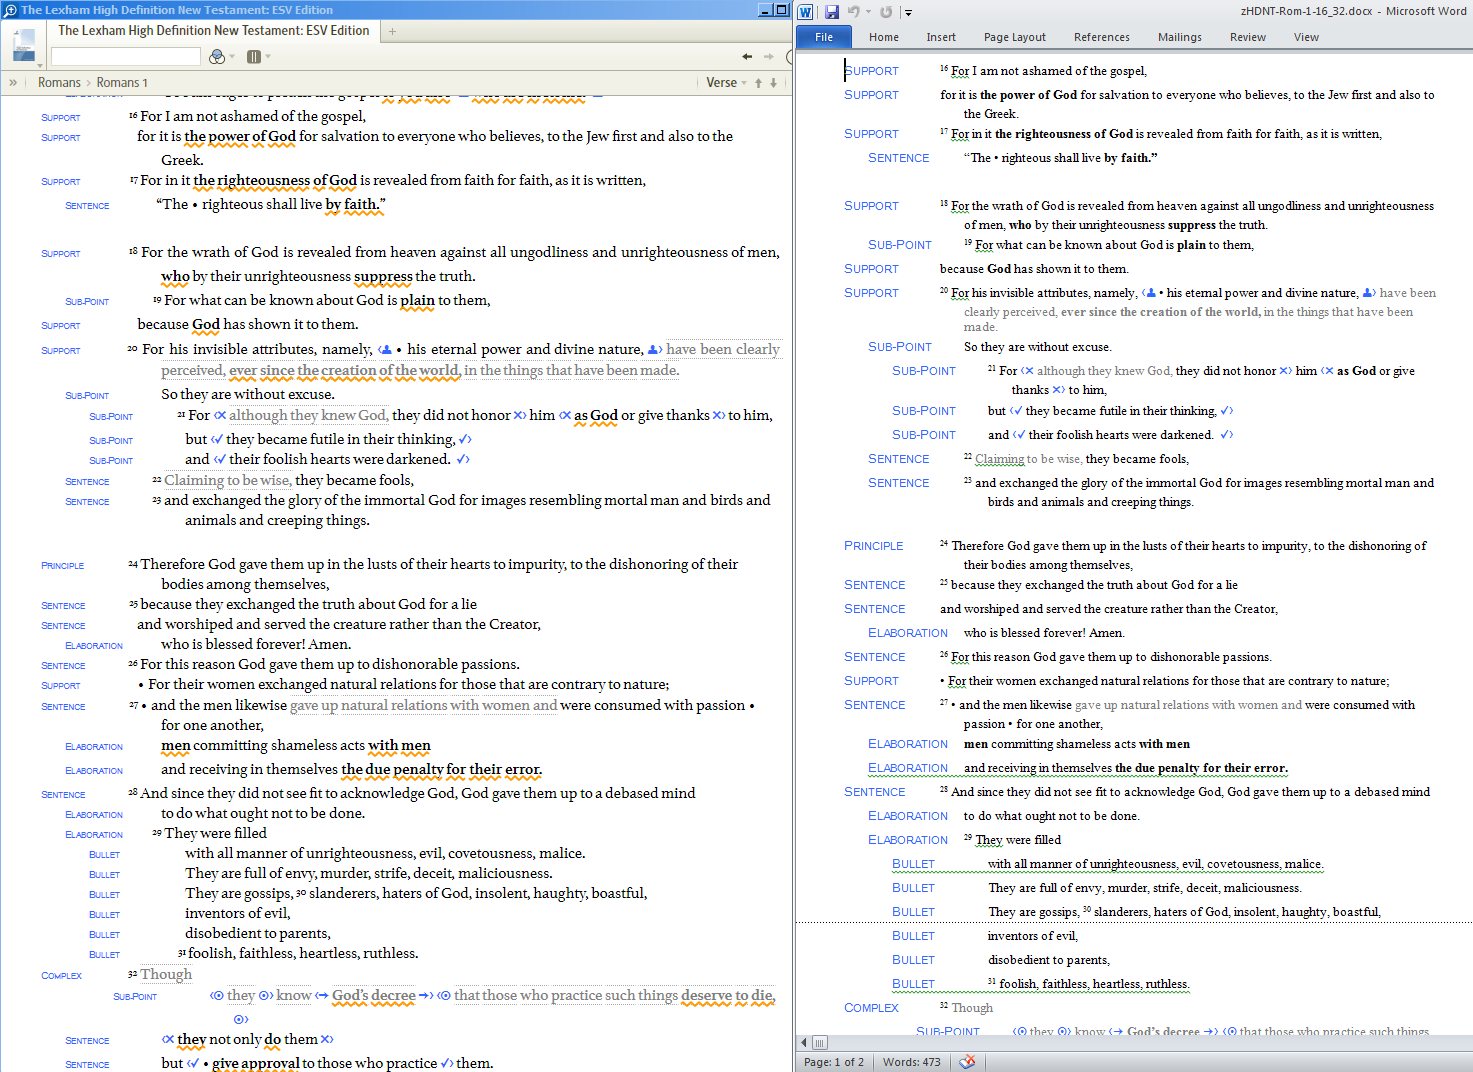Click the 'Words: 473' word count
1473x1072 pixels.
click(x=912, y=1062)
